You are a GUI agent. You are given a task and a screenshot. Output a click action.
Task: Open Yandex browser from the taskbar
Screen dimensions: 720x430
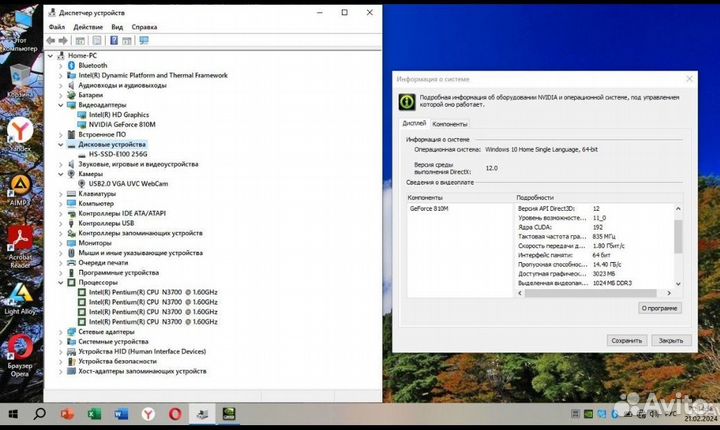pos(148,414)
